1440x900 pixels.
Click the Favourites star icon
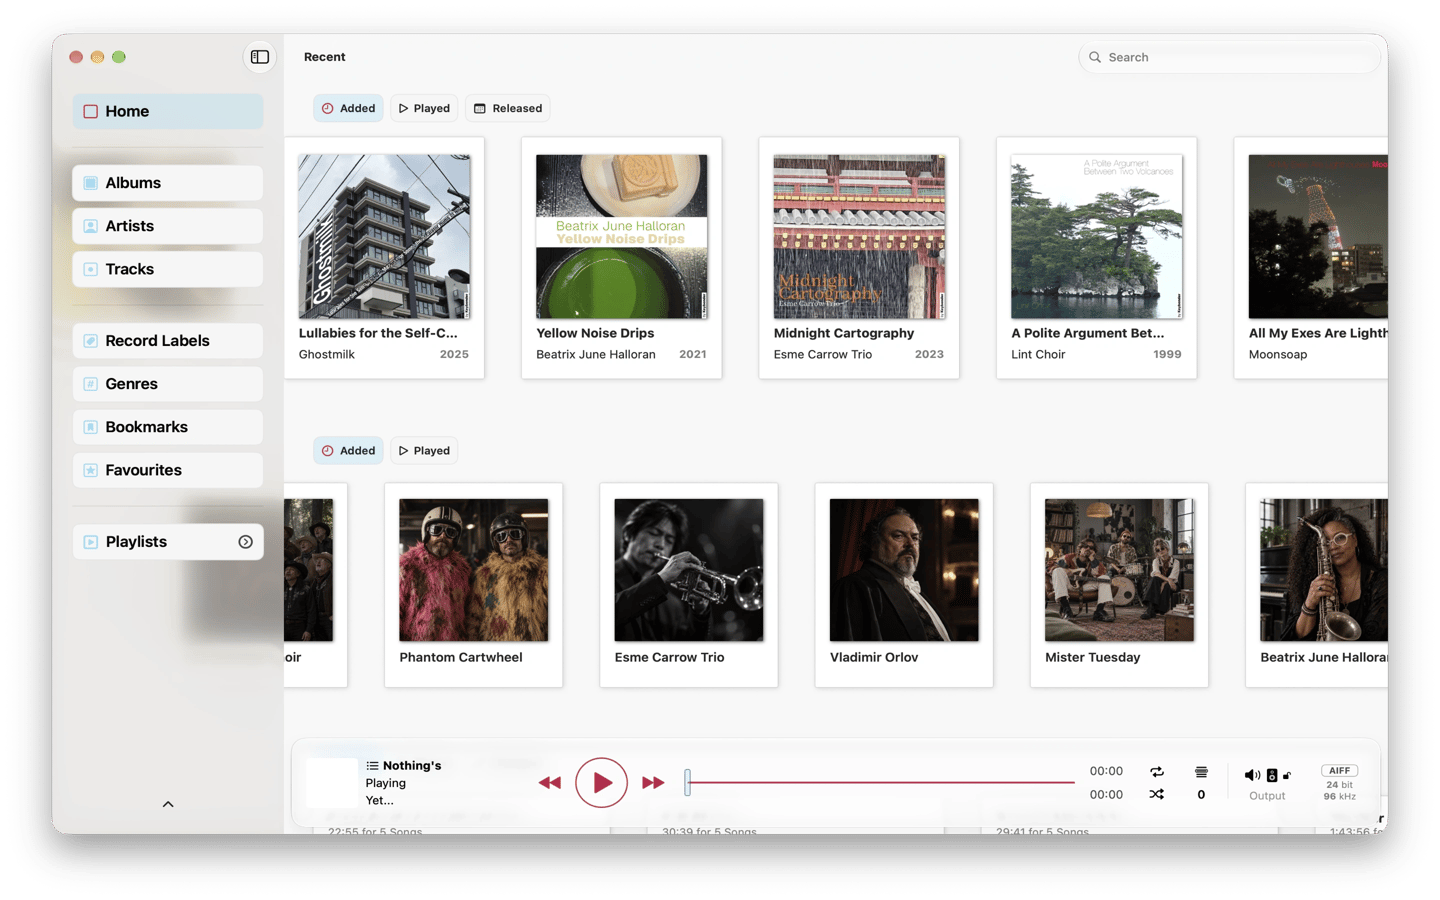91,470
